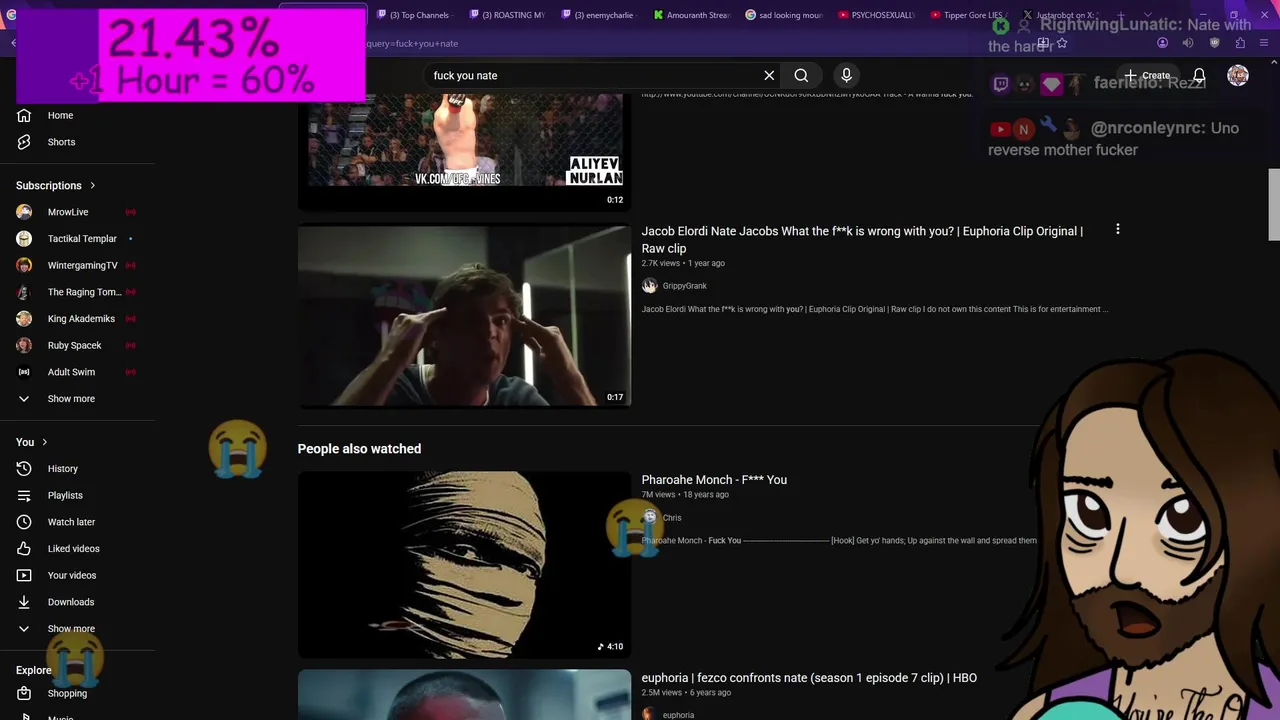
Task: Open History in the sidebar
Action: click(62, 468)
